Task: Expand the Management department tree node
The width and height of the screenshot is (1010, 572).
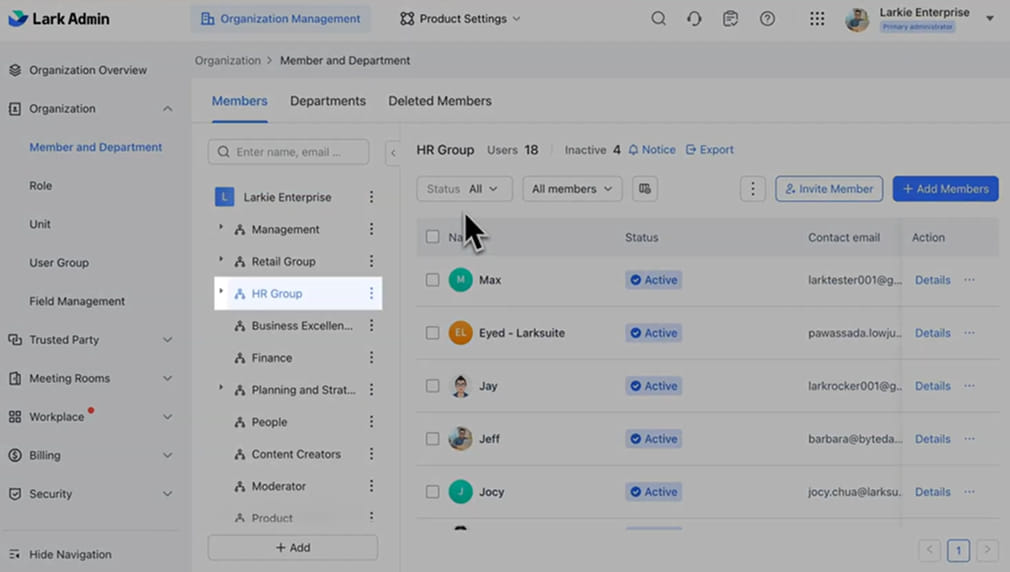Action: (x=221, y=229)
